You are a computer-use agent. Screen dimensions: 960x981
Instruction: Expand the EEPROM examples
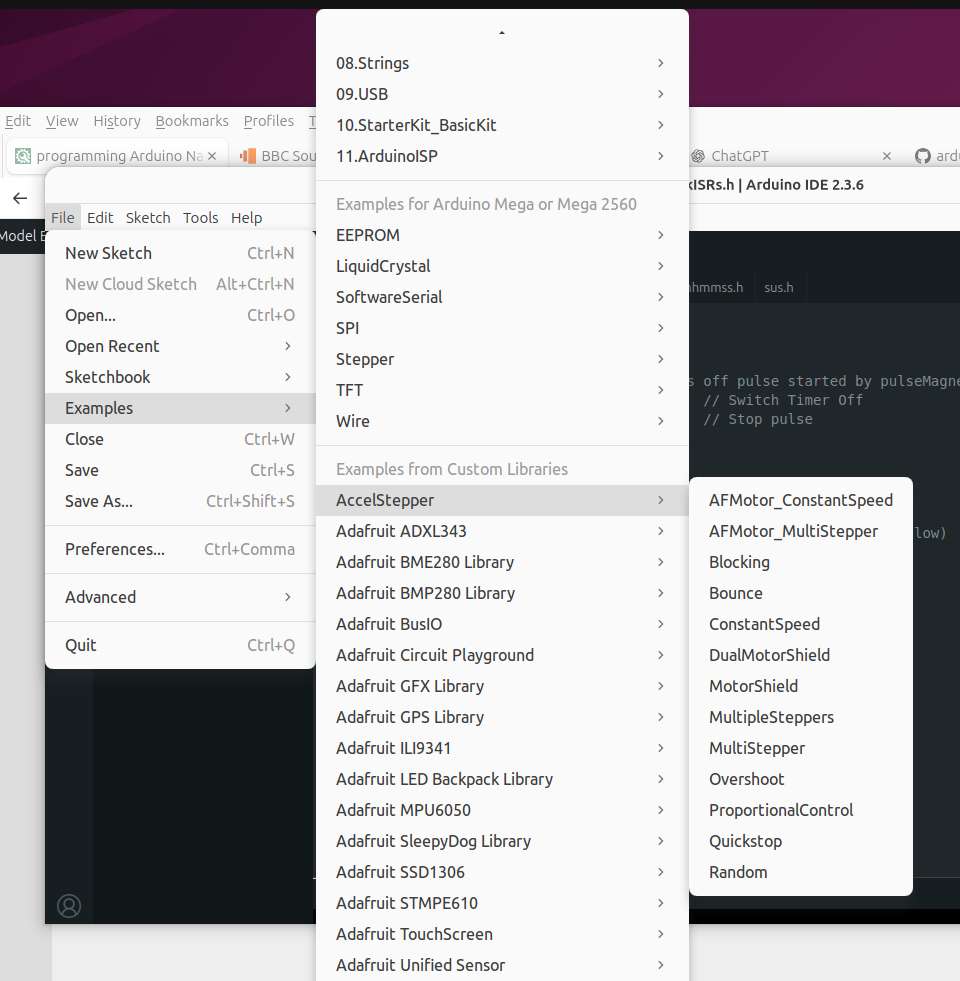pos(502,235)
